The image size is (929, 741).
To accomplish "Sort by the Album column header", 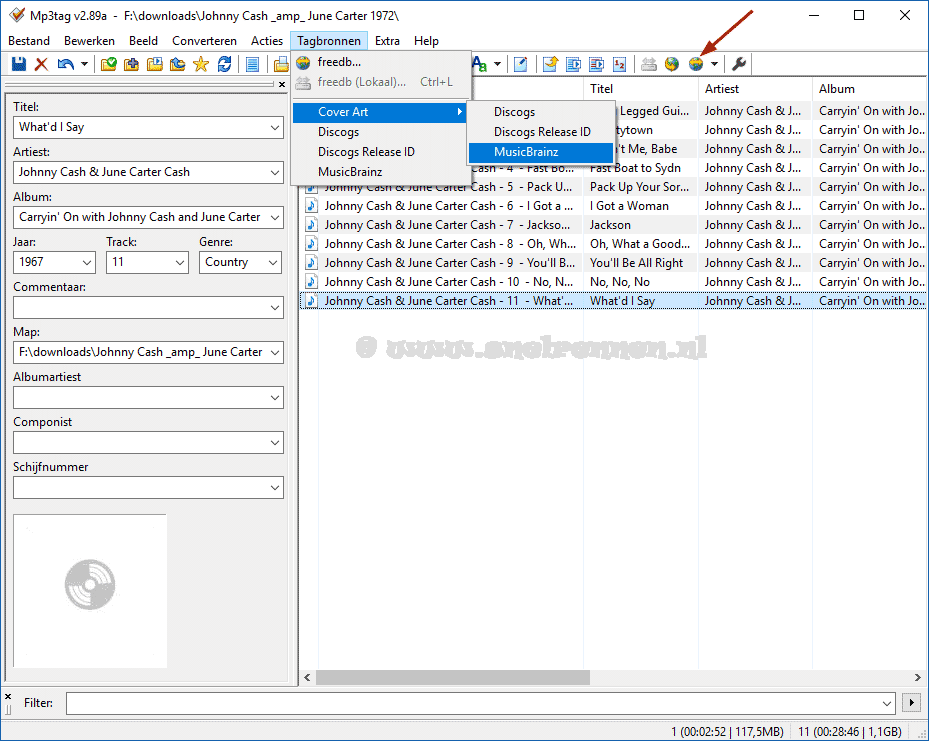I will pyautogui.click(x=869, y=89).
